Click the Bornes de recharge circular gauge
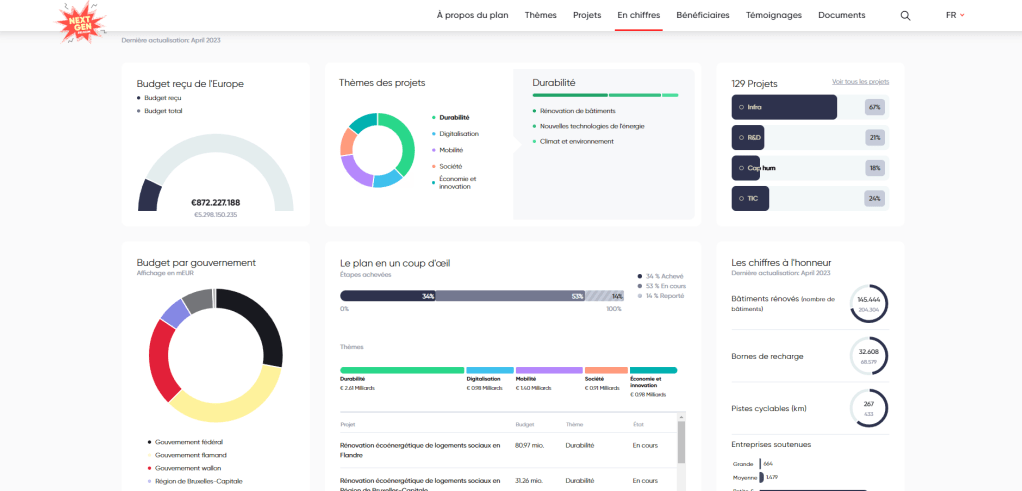 [868, 356]
